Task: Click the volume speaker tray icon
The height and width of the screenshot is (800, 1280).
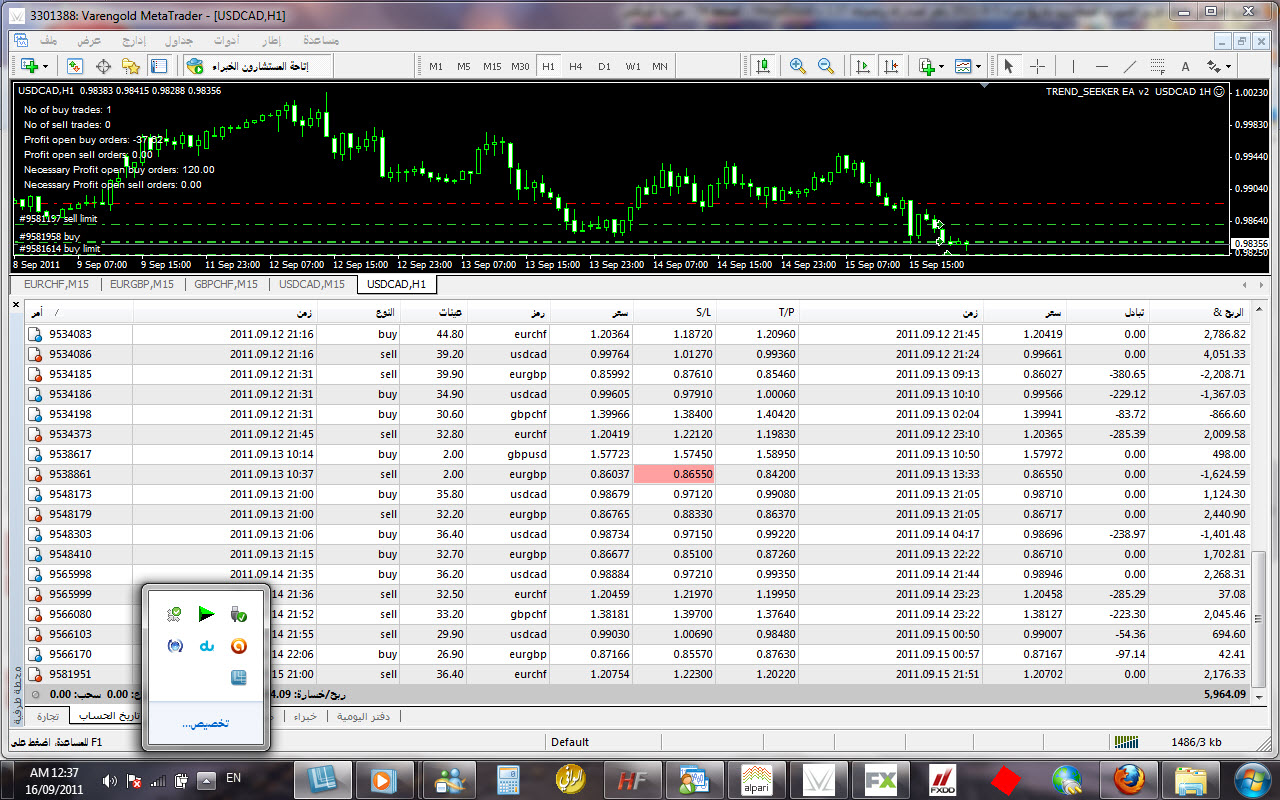Action: click(x=109, y=780)
